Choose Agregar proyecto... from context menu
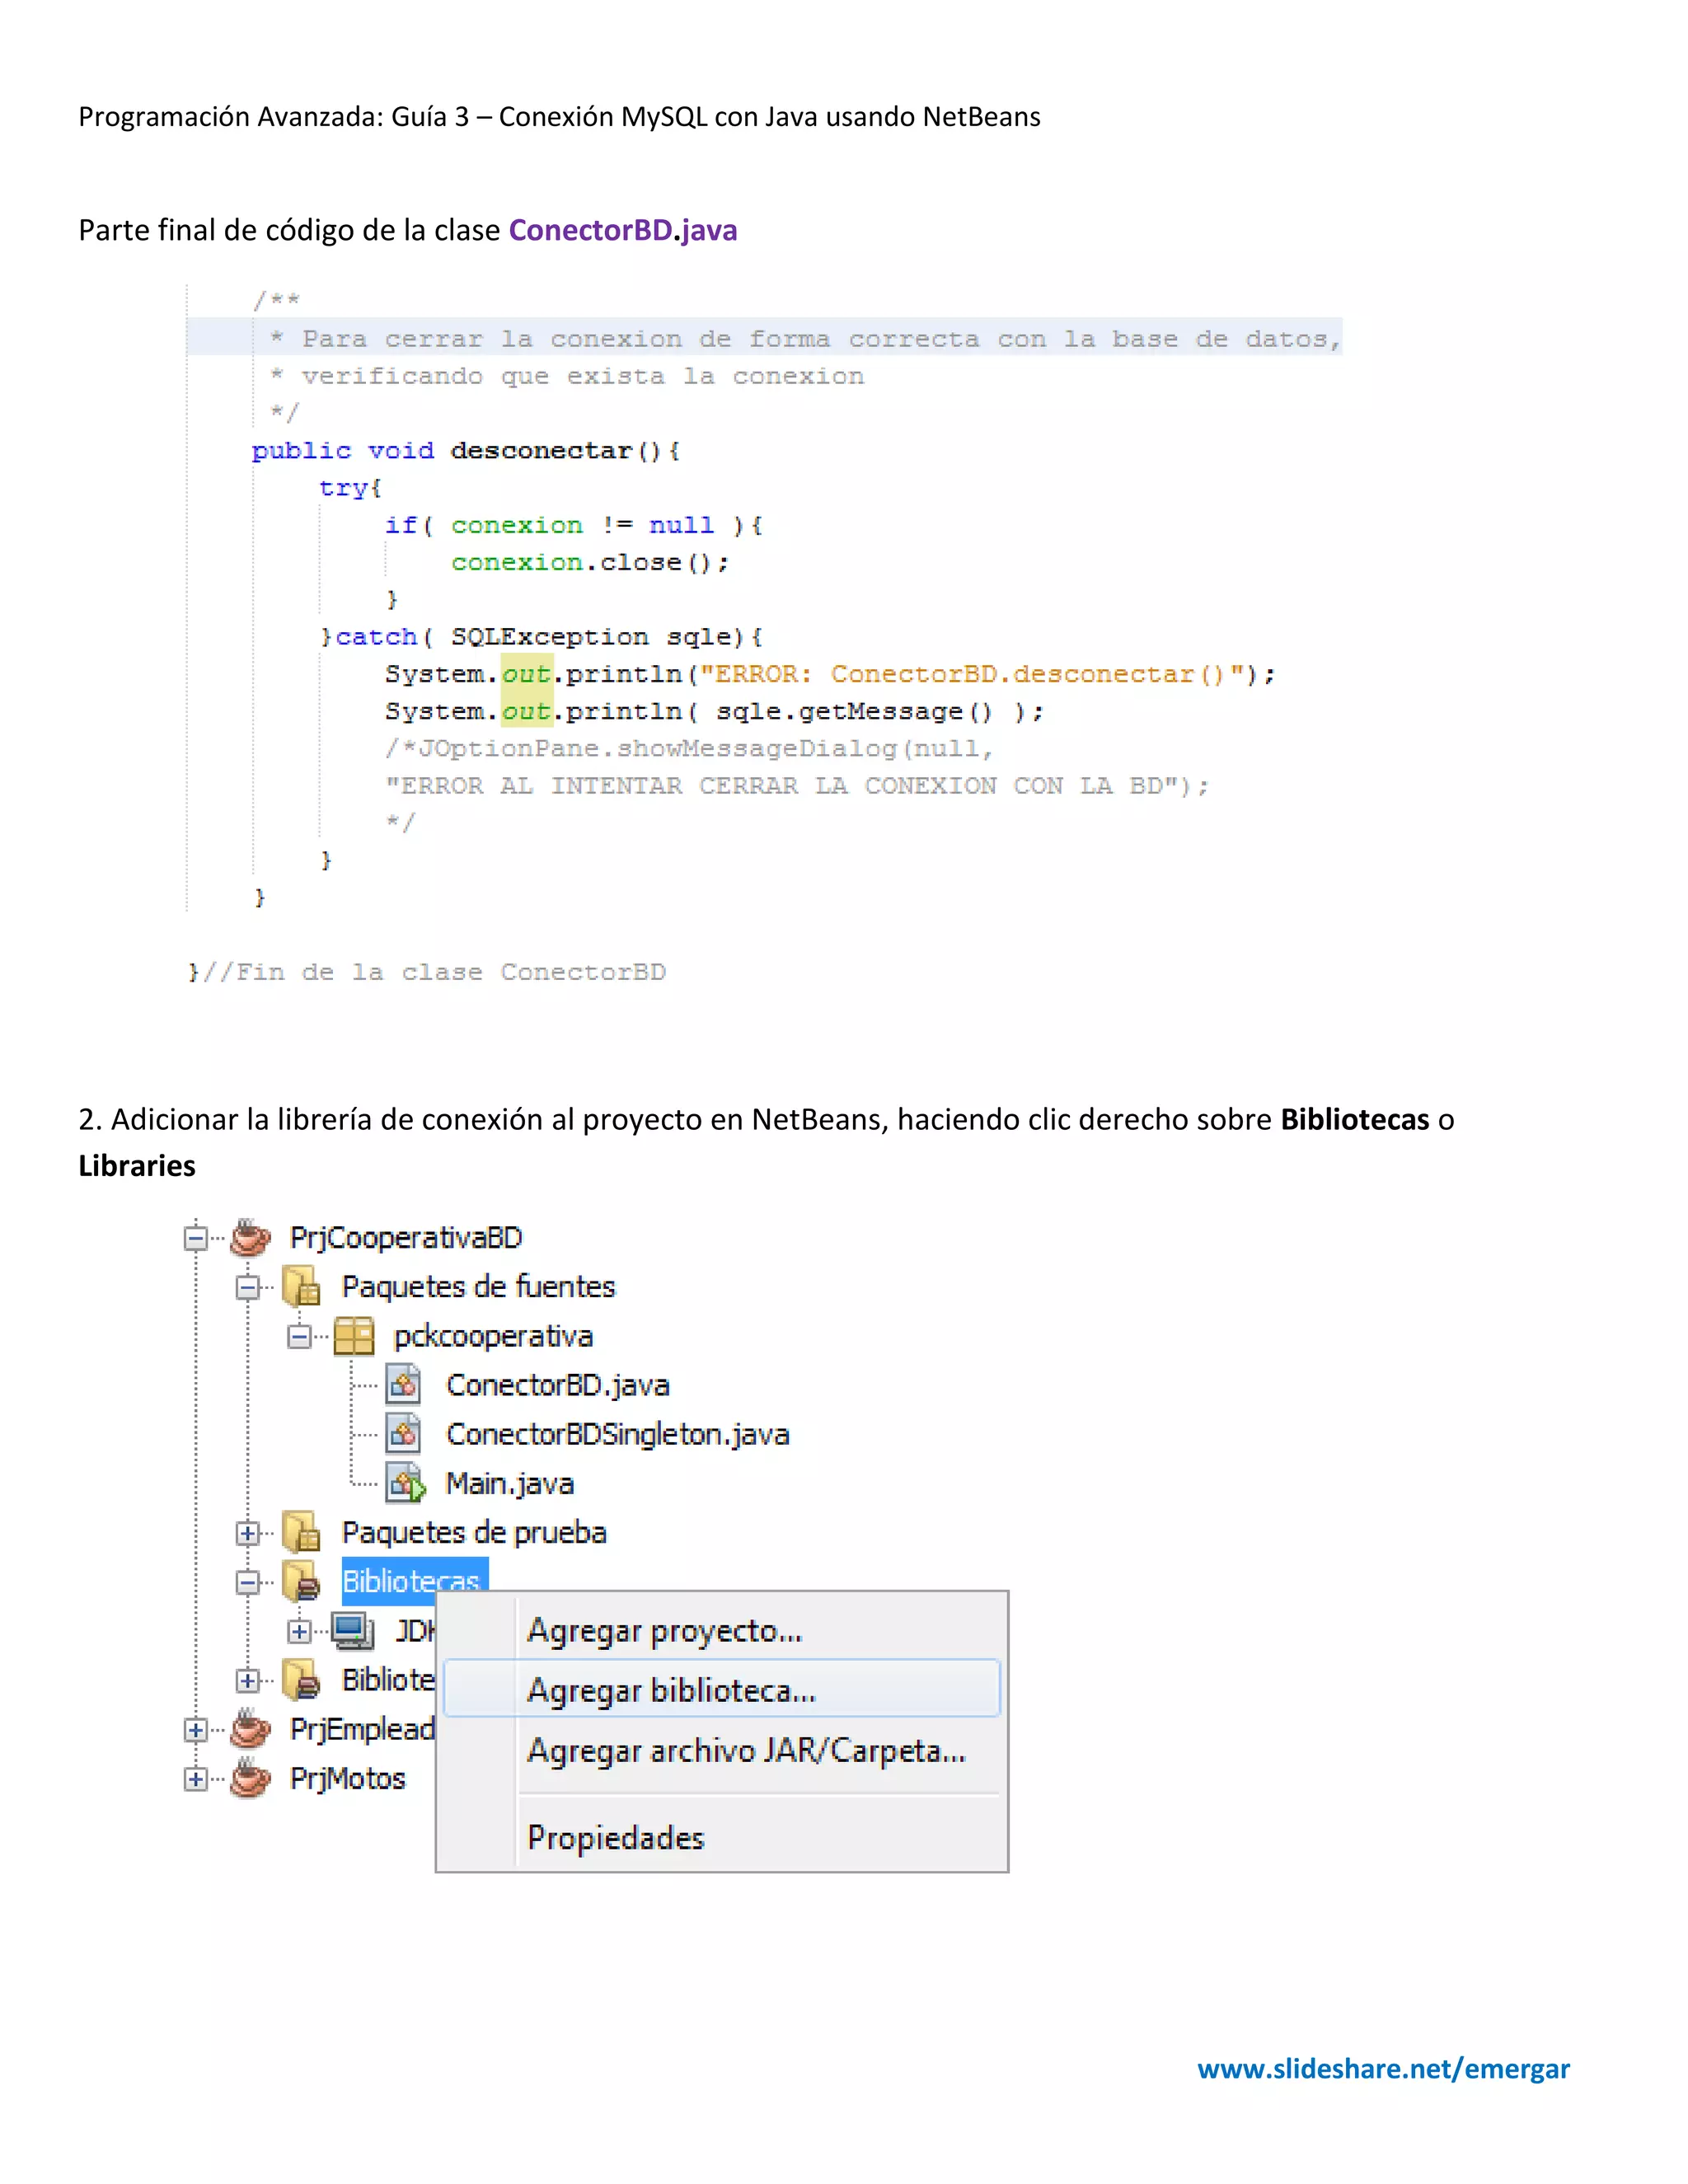The width and height of the screenshot is (1688, 2184). [664, 1630]
